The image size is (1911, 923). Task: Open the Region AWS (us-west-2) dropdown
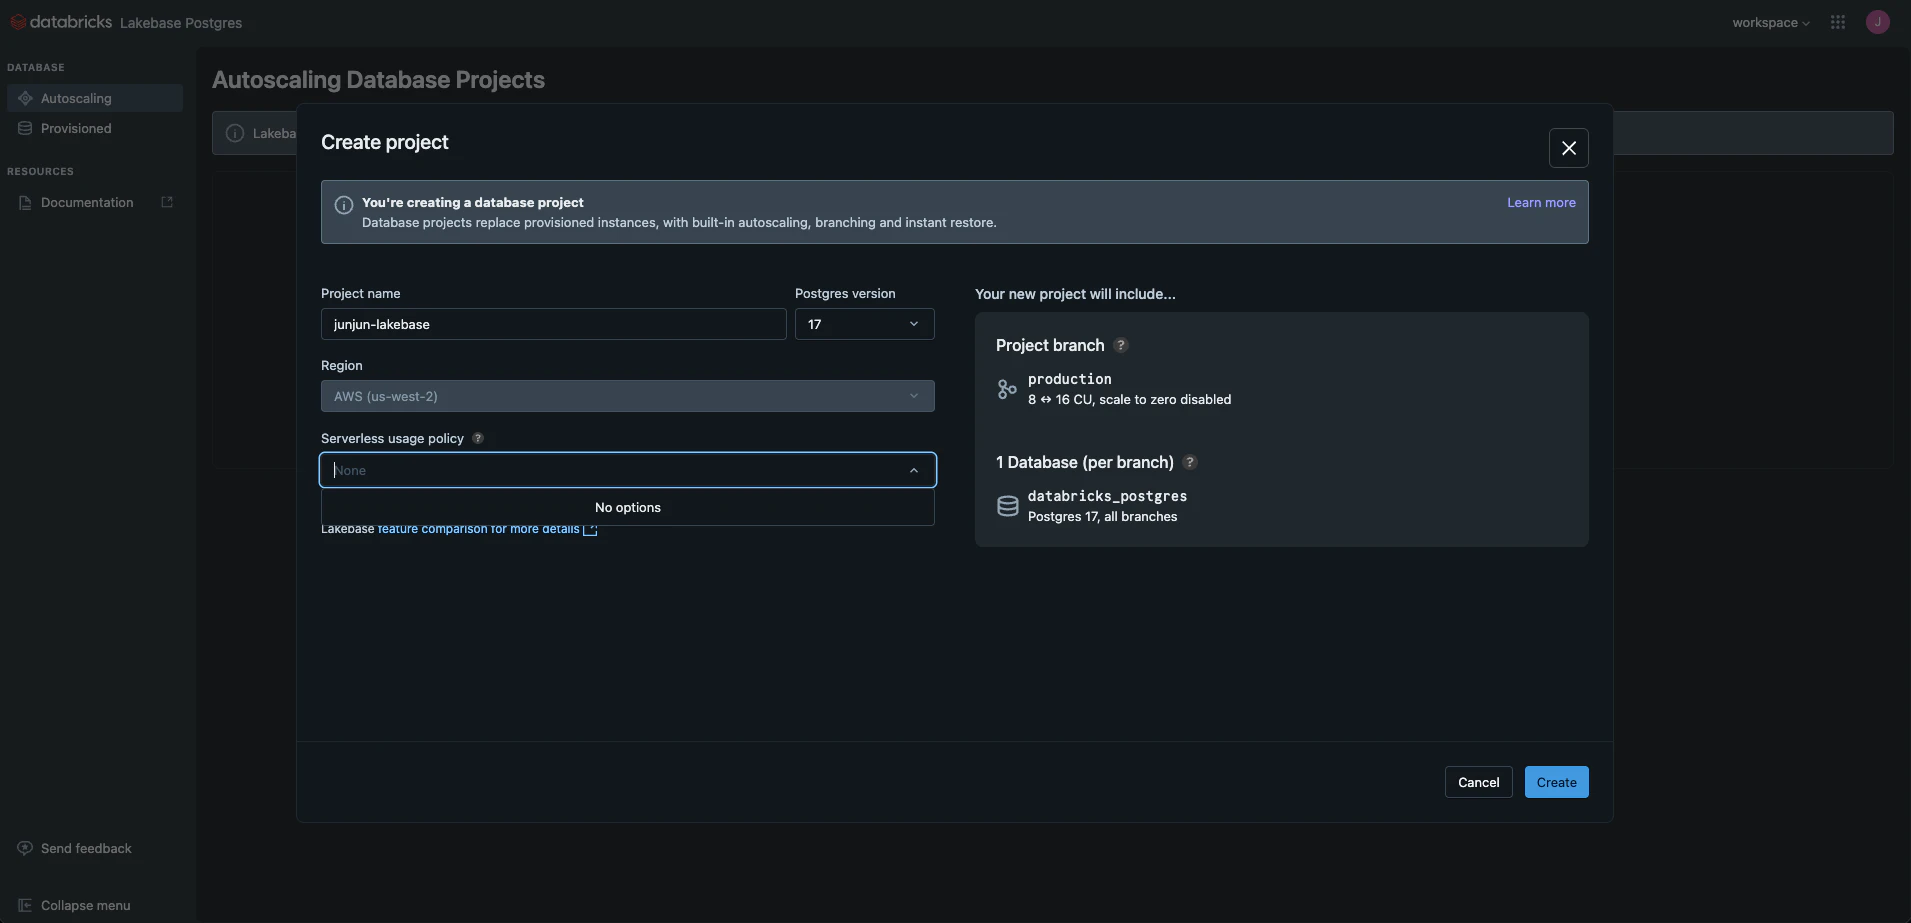[x=628, y=396]
